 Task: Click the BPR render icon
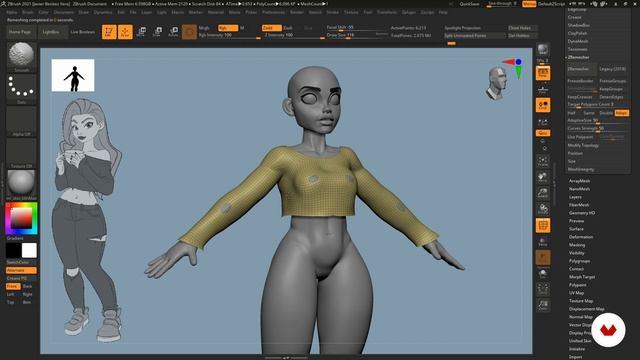click(x=543, y=50)
